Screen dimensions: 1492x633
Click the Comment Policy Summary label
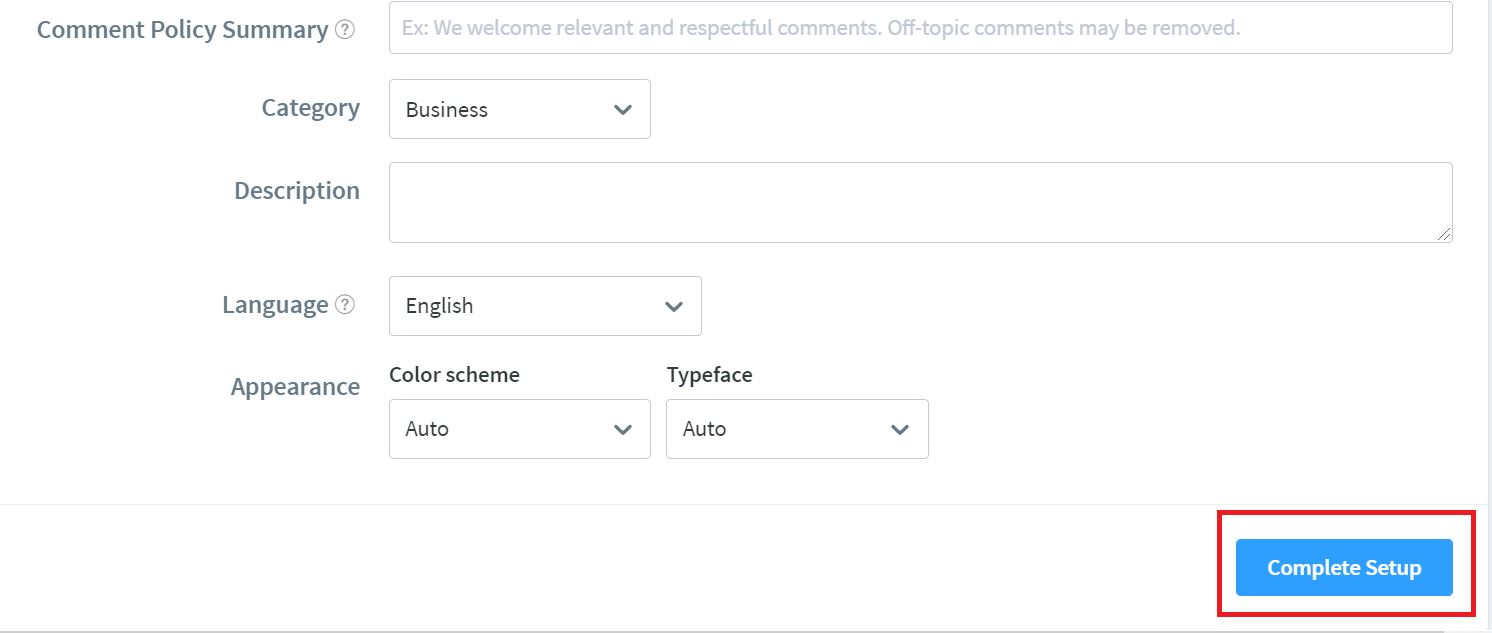183,30
